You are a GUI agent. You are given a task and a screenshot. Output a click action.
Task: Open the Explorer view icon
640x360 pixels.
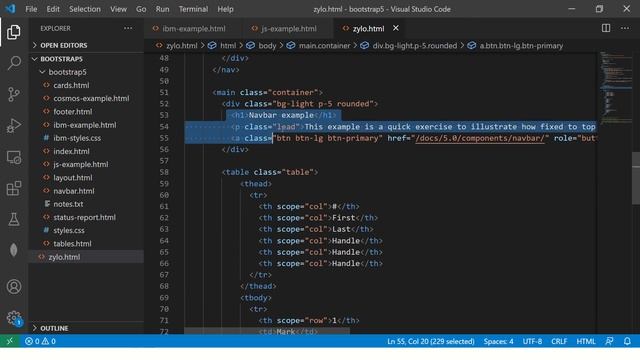pos(13,32)
